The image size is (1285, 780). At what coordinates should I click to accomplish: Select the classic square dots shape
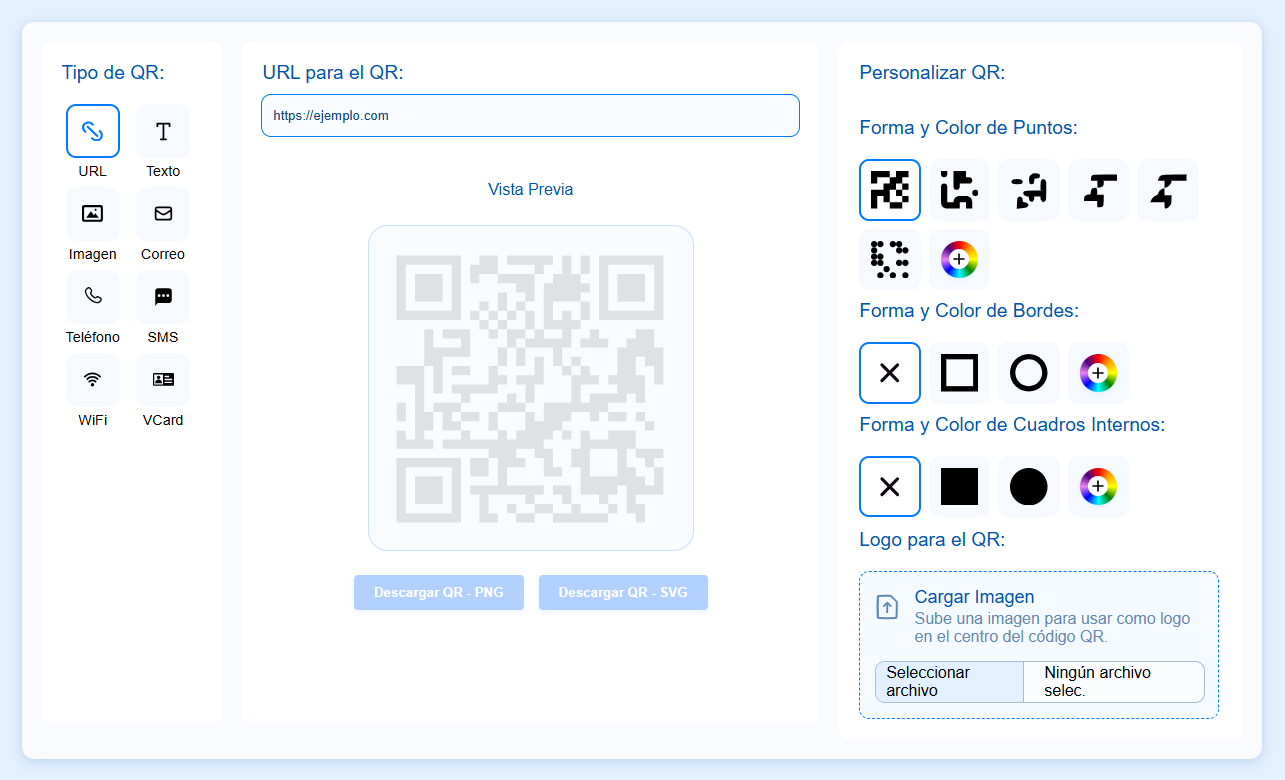click(890, 190)
